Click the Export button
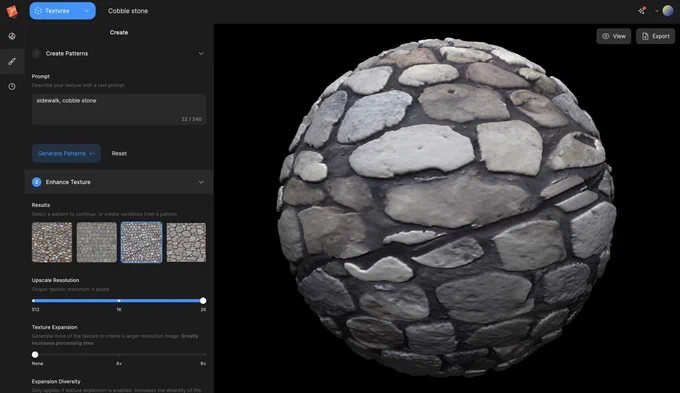 point(655,36)
